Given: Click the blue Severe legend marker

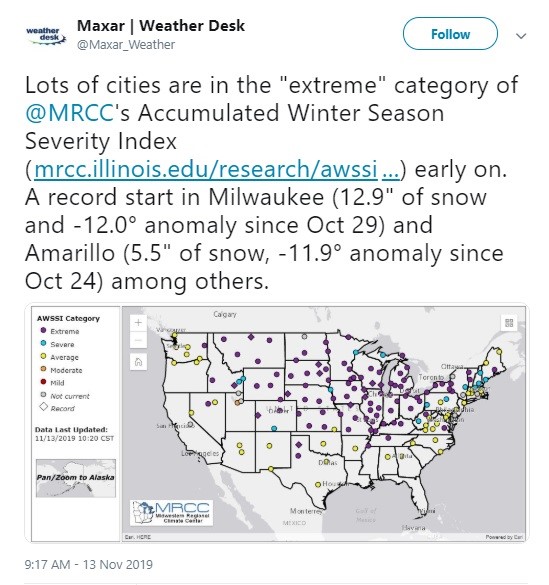Looking at the screenshot, I should (43, 343).
